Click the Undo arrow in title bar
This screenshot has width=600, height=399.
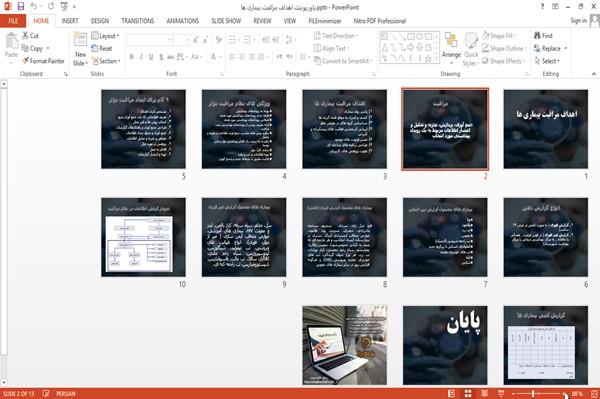point(34,6)
